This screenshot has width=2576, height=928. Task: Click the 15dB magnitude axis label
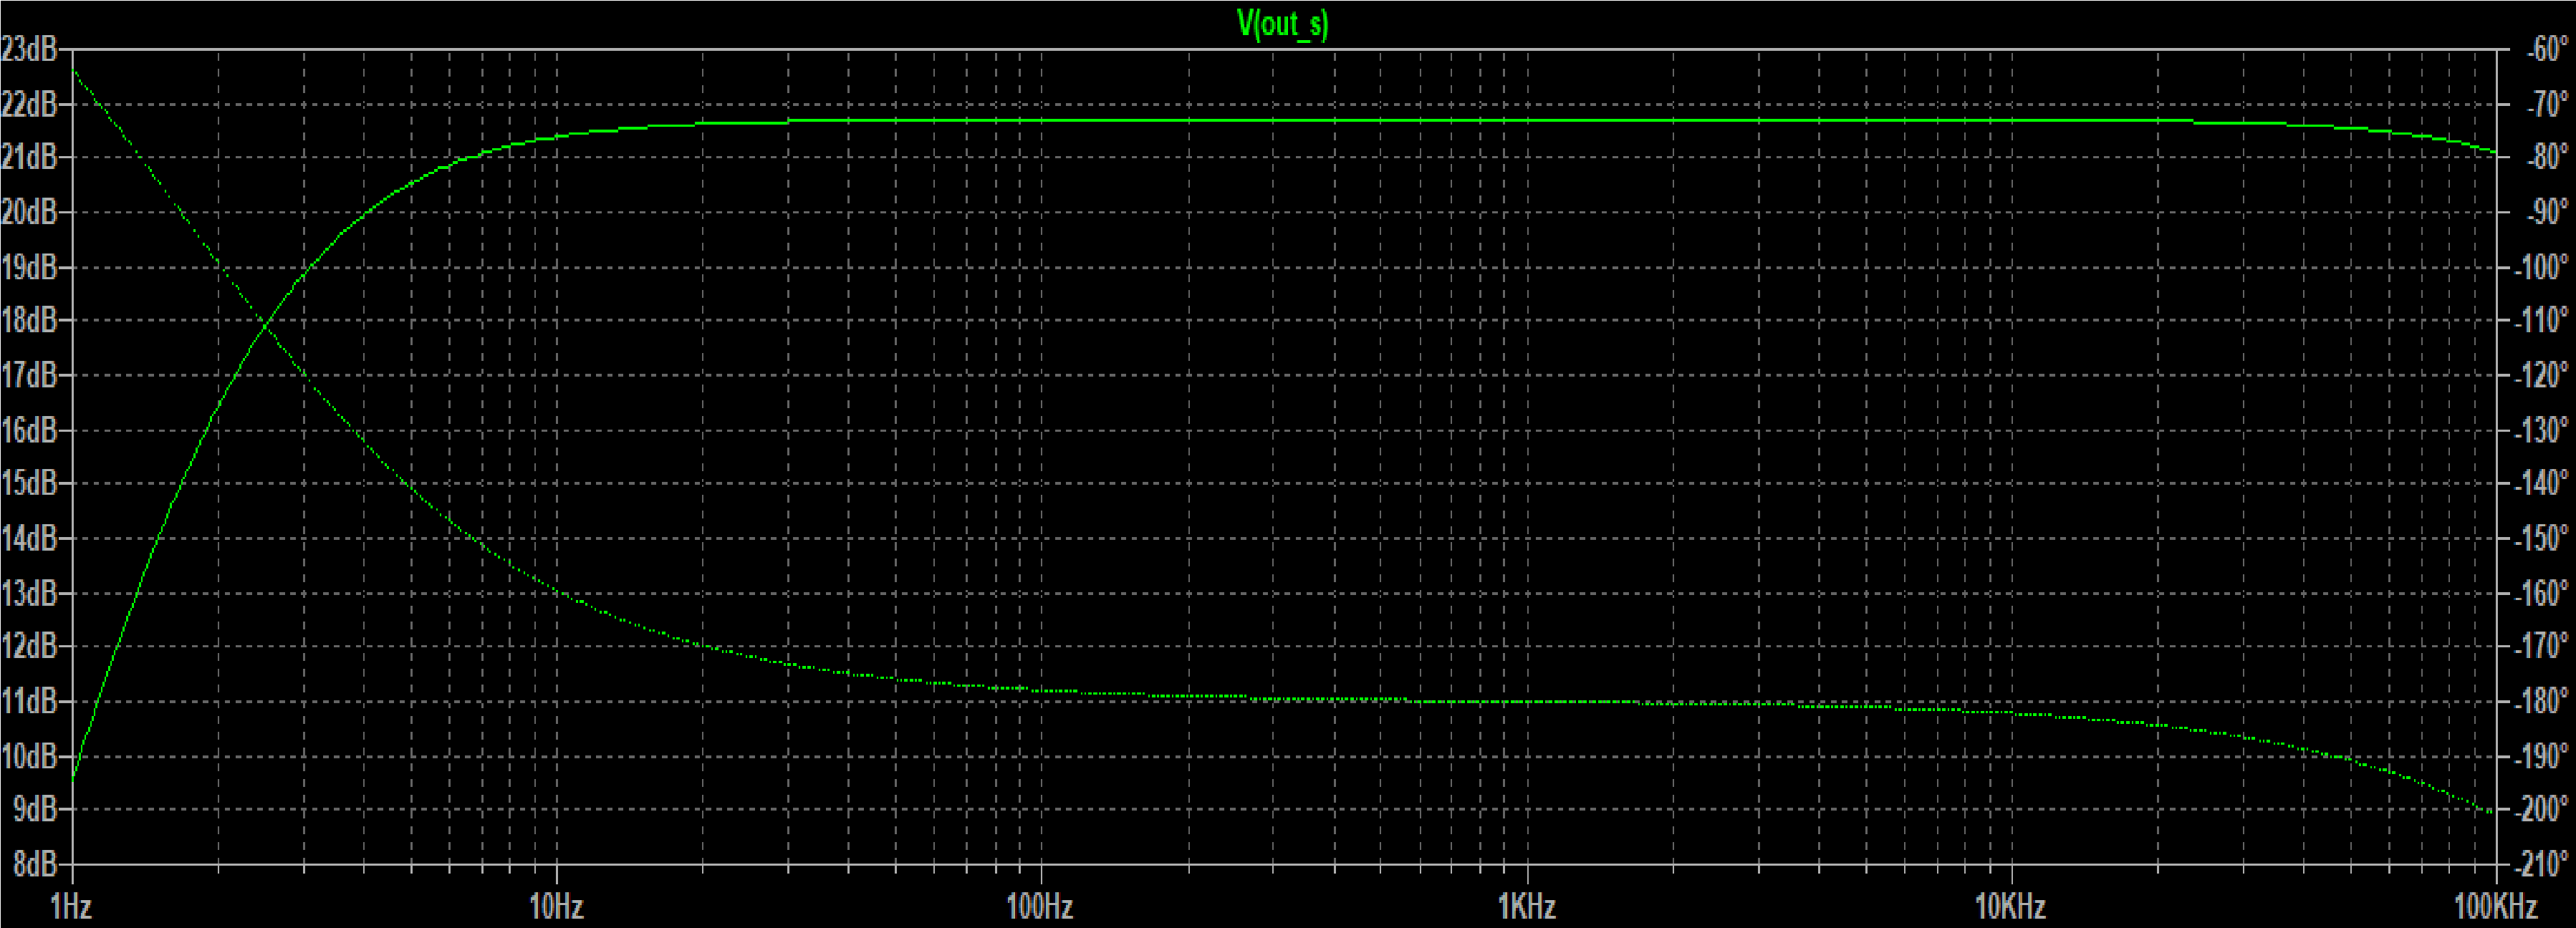(x=29, y=483)
